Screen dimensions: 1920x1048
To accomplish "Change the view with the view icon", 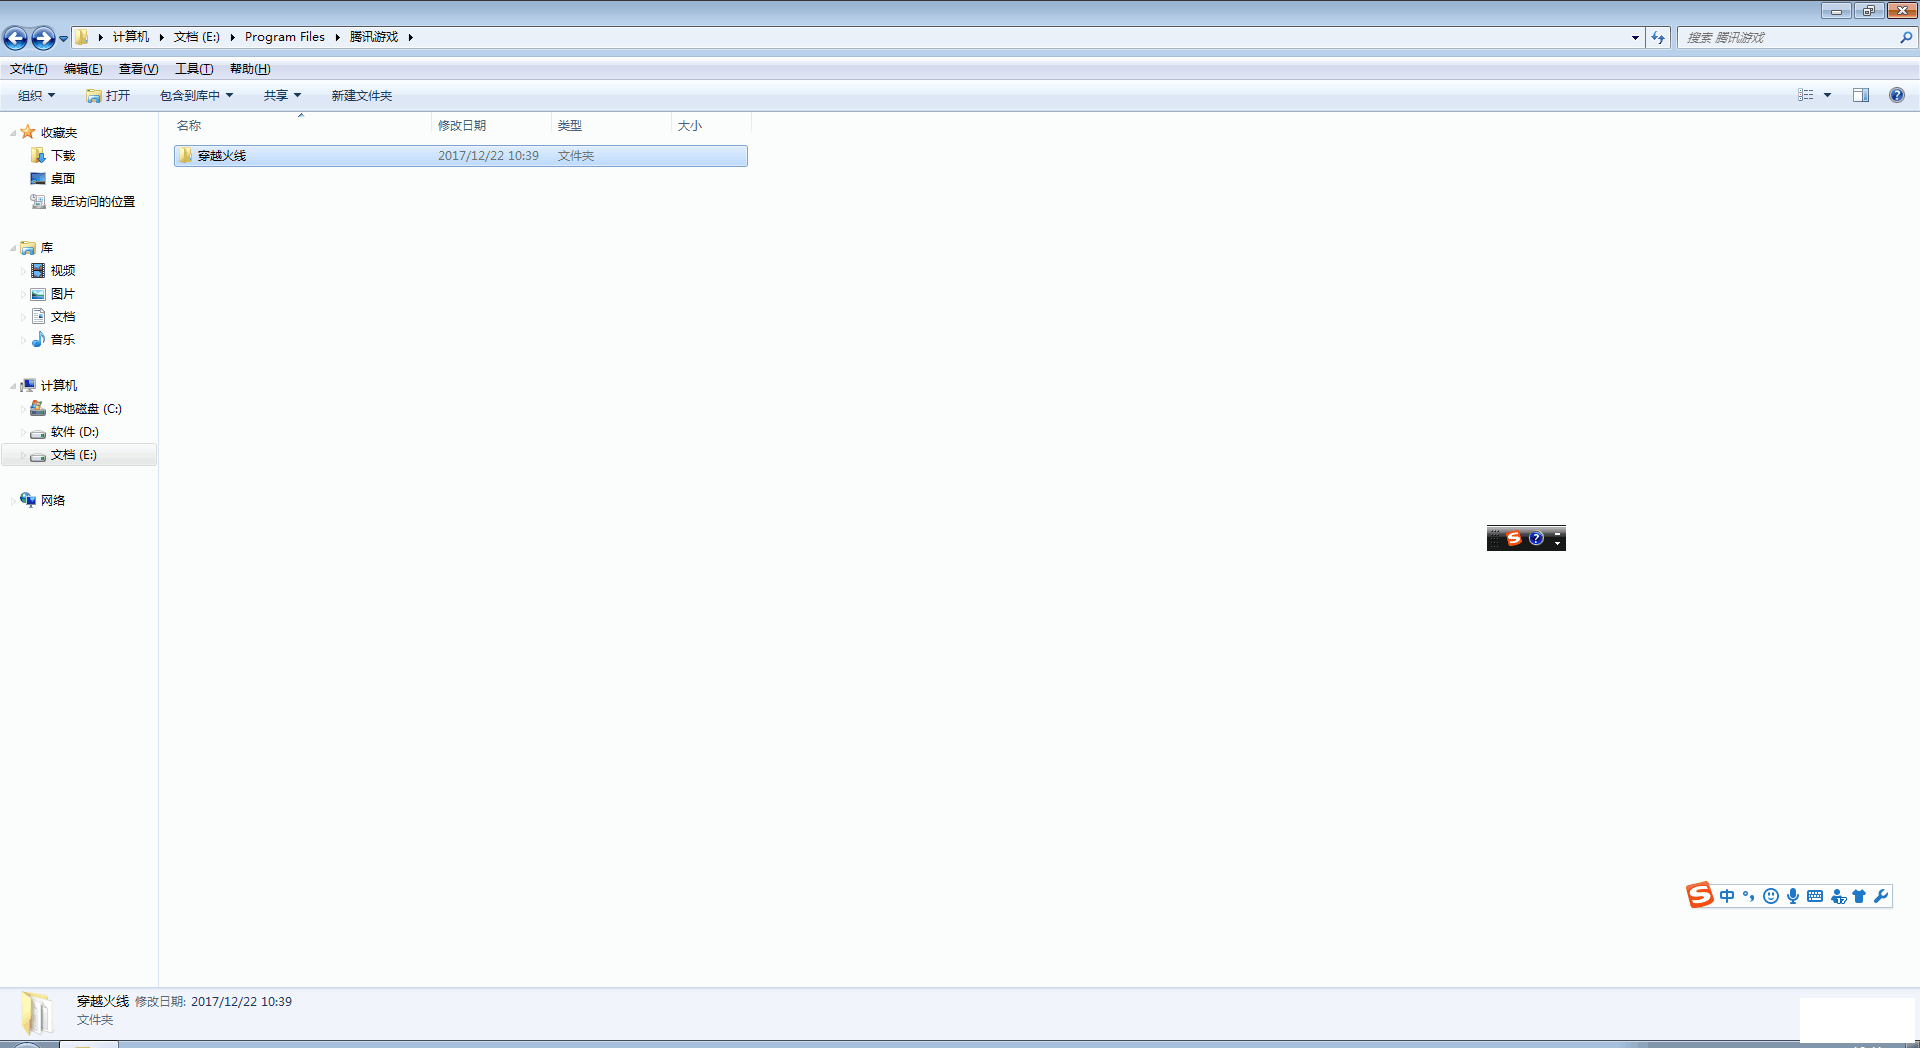I will [x=1806, y=95].
